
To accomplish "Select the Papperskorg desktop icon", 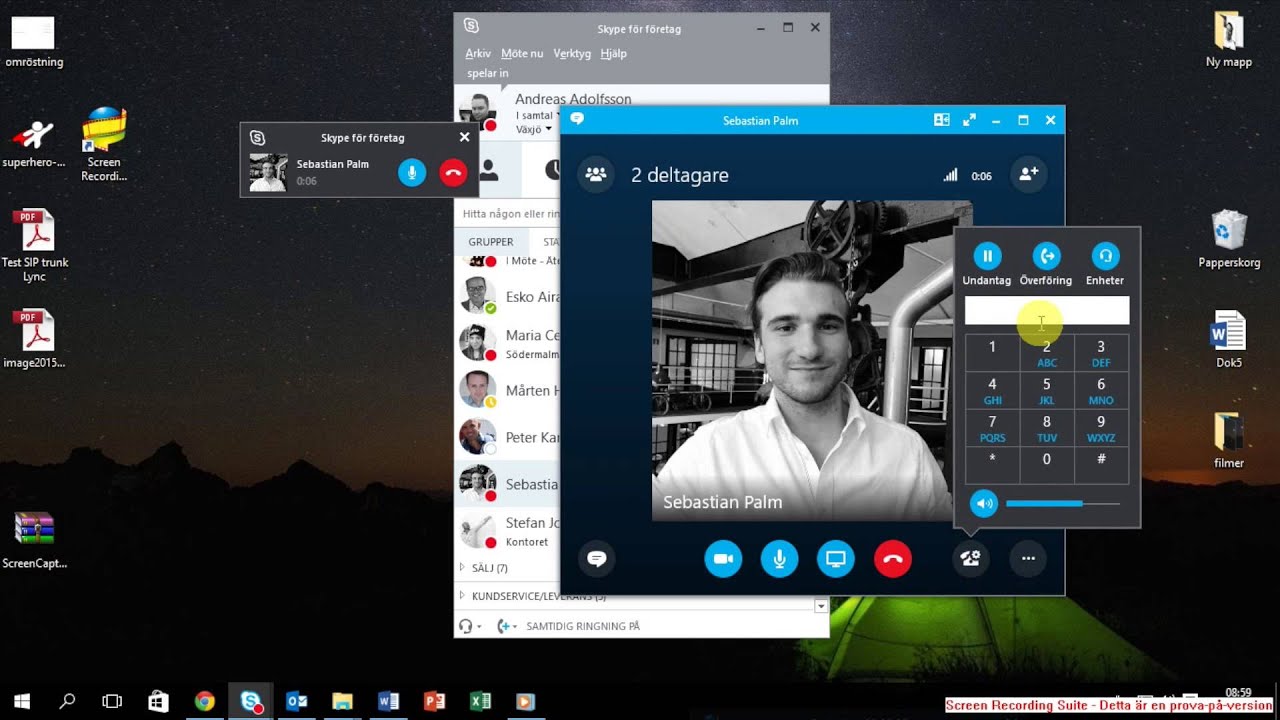I will (1229, 240).
